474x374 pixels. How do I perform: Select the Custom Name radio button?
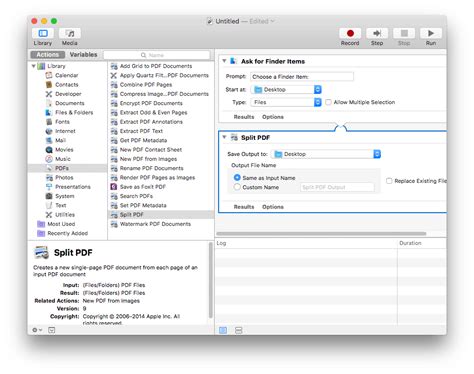(237, 187)
